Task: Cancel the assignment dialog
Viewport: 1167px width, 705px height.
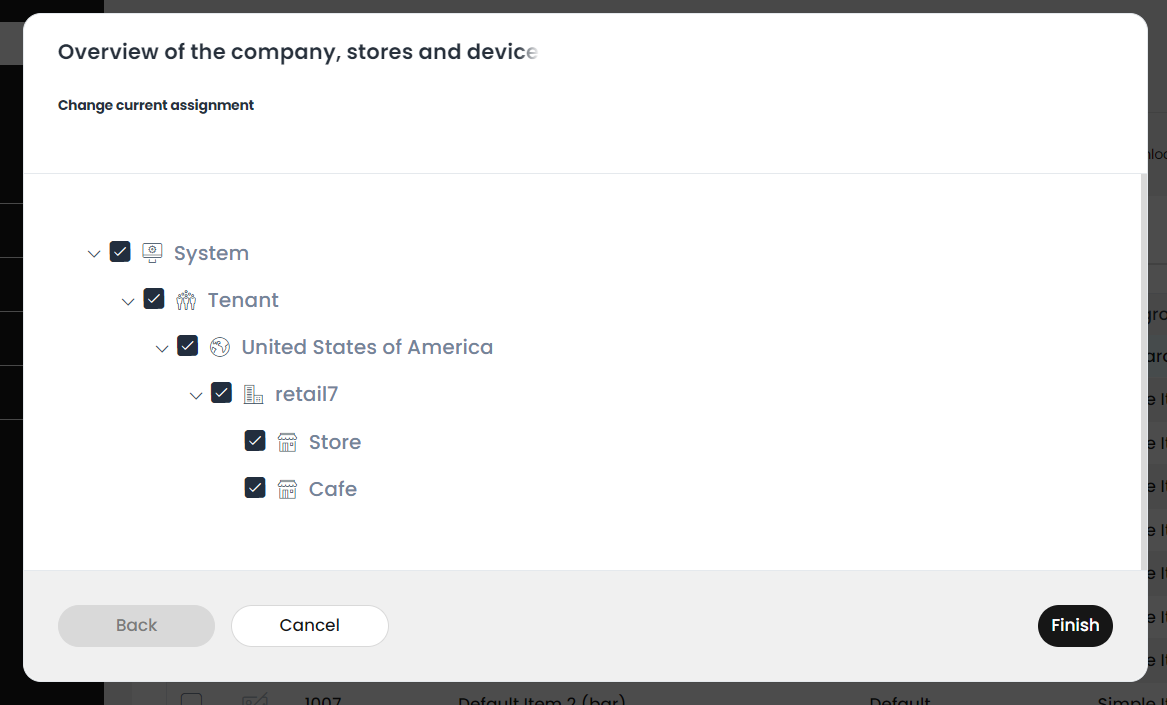Action: tap(310, 625)
